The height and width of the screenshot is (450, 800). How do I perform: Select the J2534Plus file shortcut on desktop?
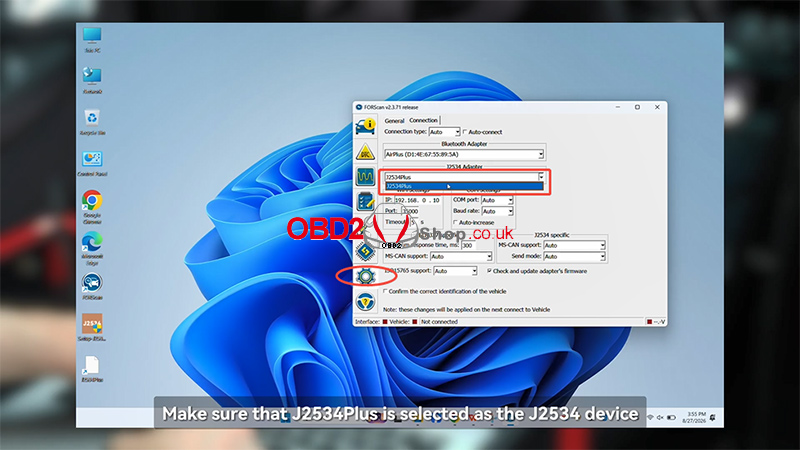coord(92,369)
